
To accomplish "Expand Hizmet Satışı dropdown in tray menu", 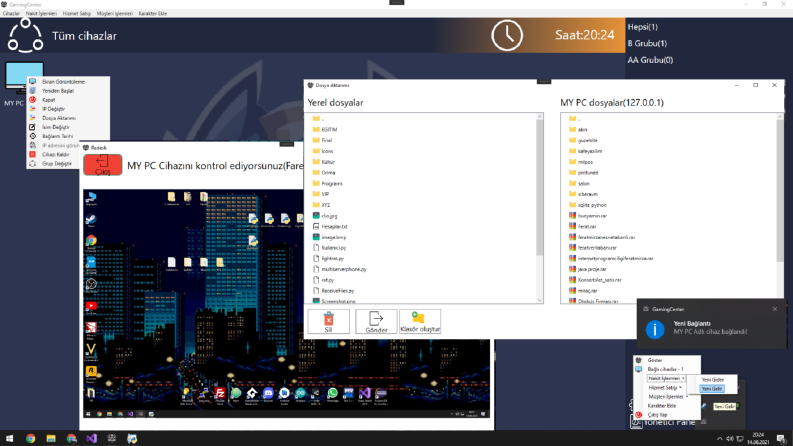I will [x=665, y=387].
